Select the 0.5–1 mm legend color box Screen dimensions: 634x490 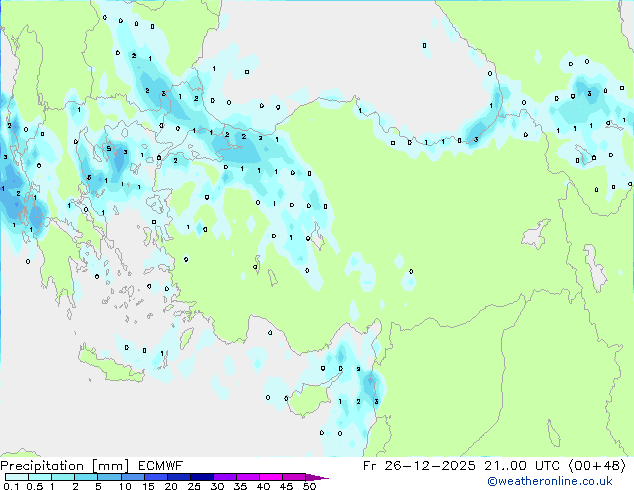point(40,477)
